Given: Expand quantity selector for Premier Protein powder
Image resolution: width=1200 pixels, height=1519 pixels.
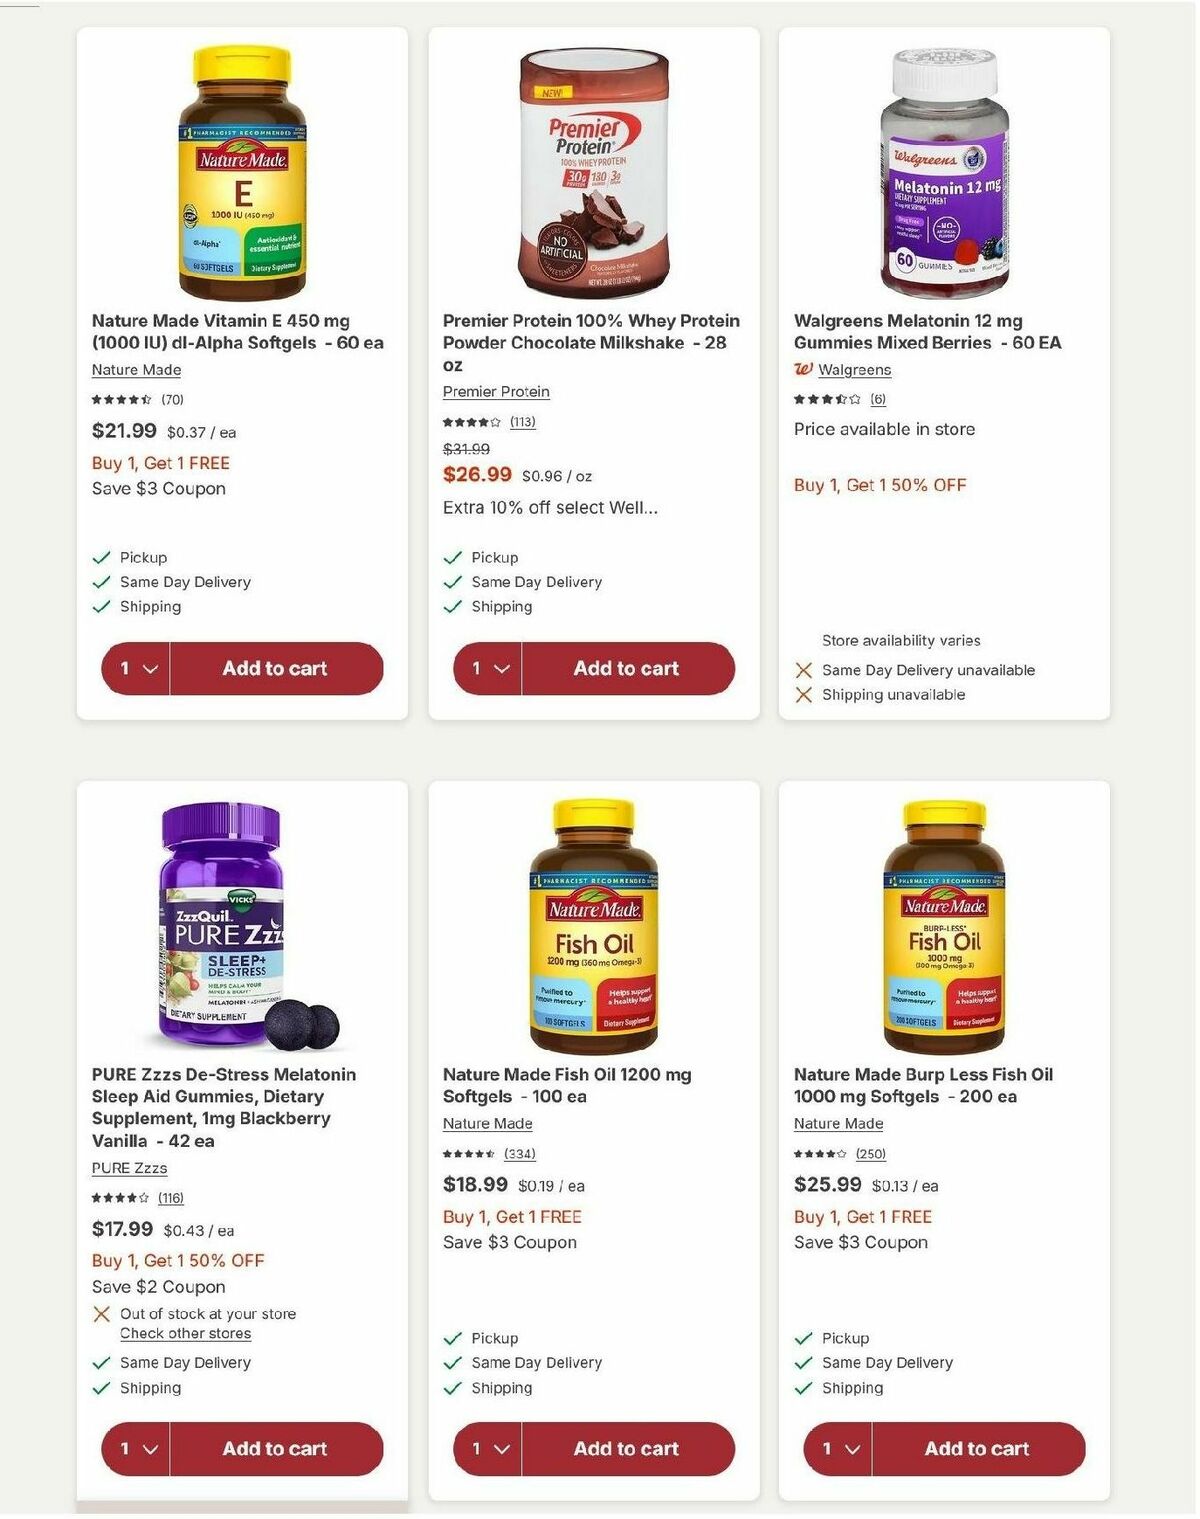Looking at the screenshot, I should pos(487,668).
